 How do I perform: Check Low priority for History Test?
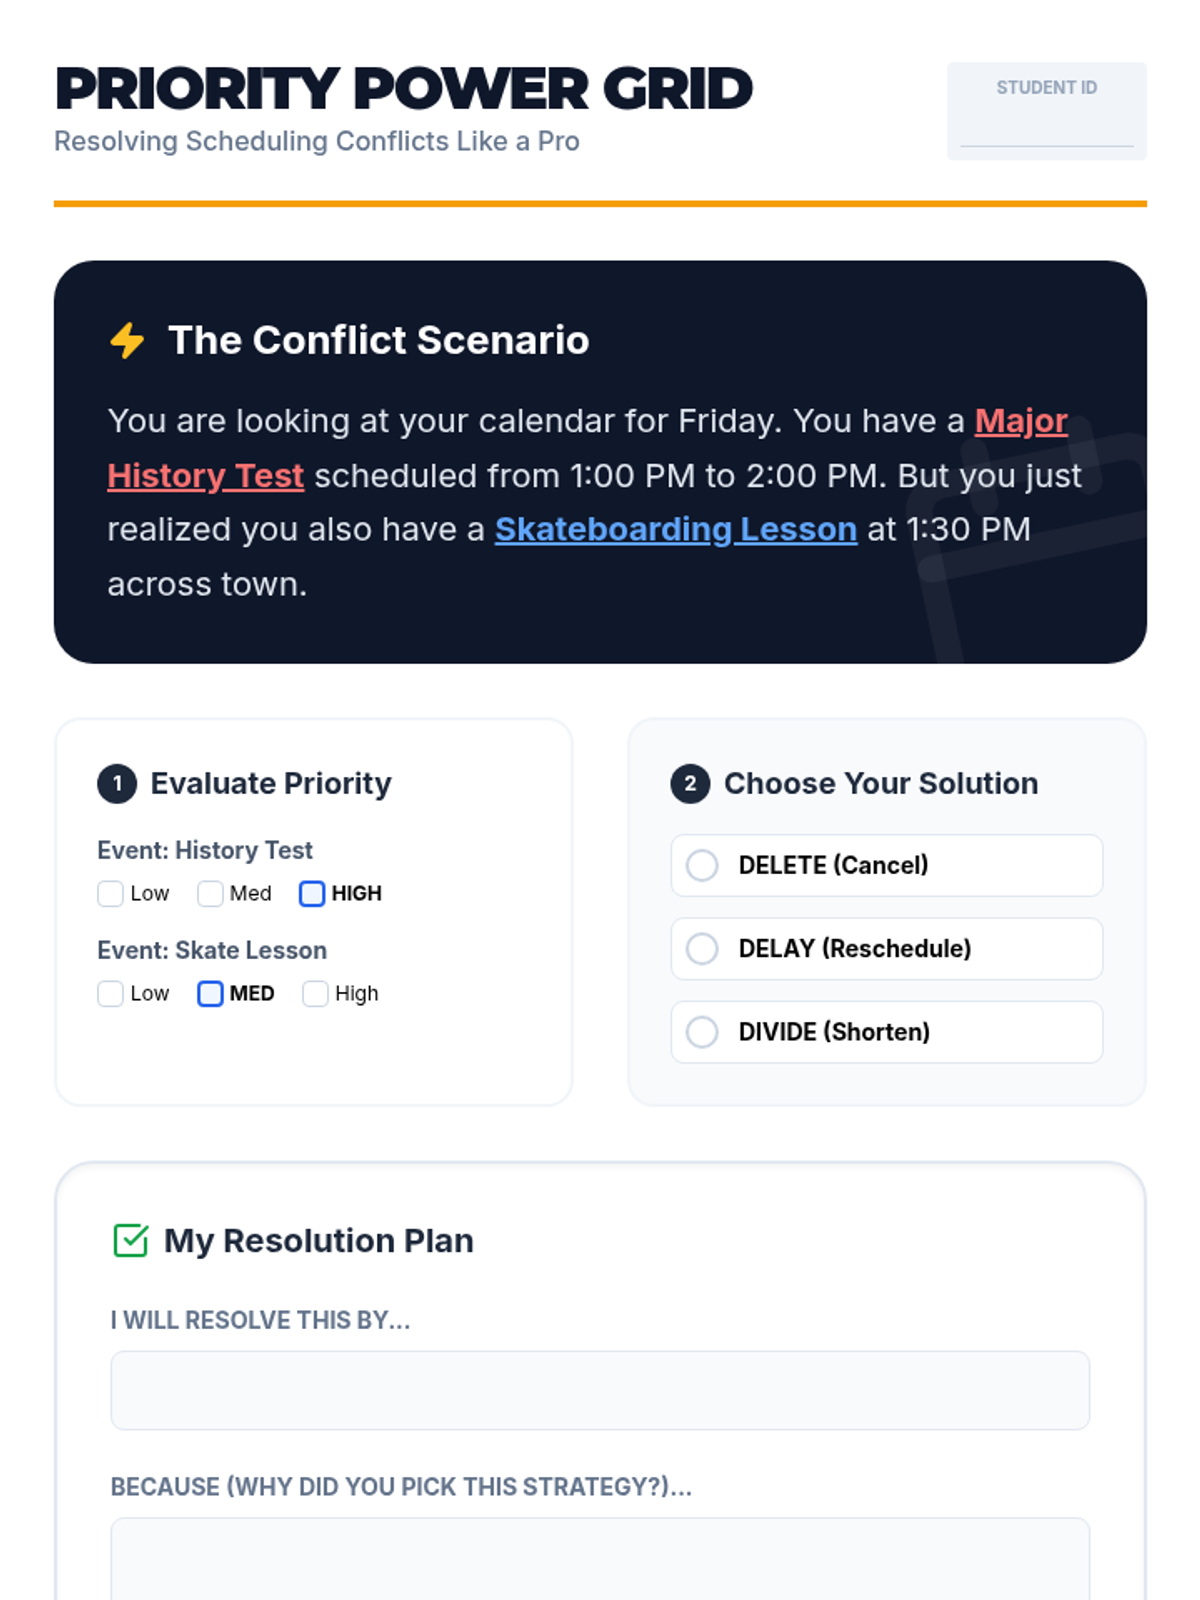tap(111, 893)
